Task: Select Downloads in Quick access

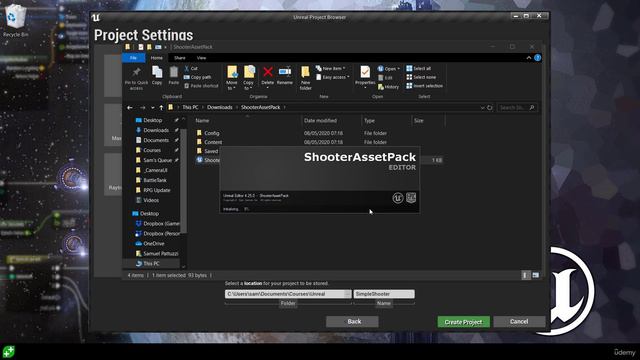Action: (157, 130)
